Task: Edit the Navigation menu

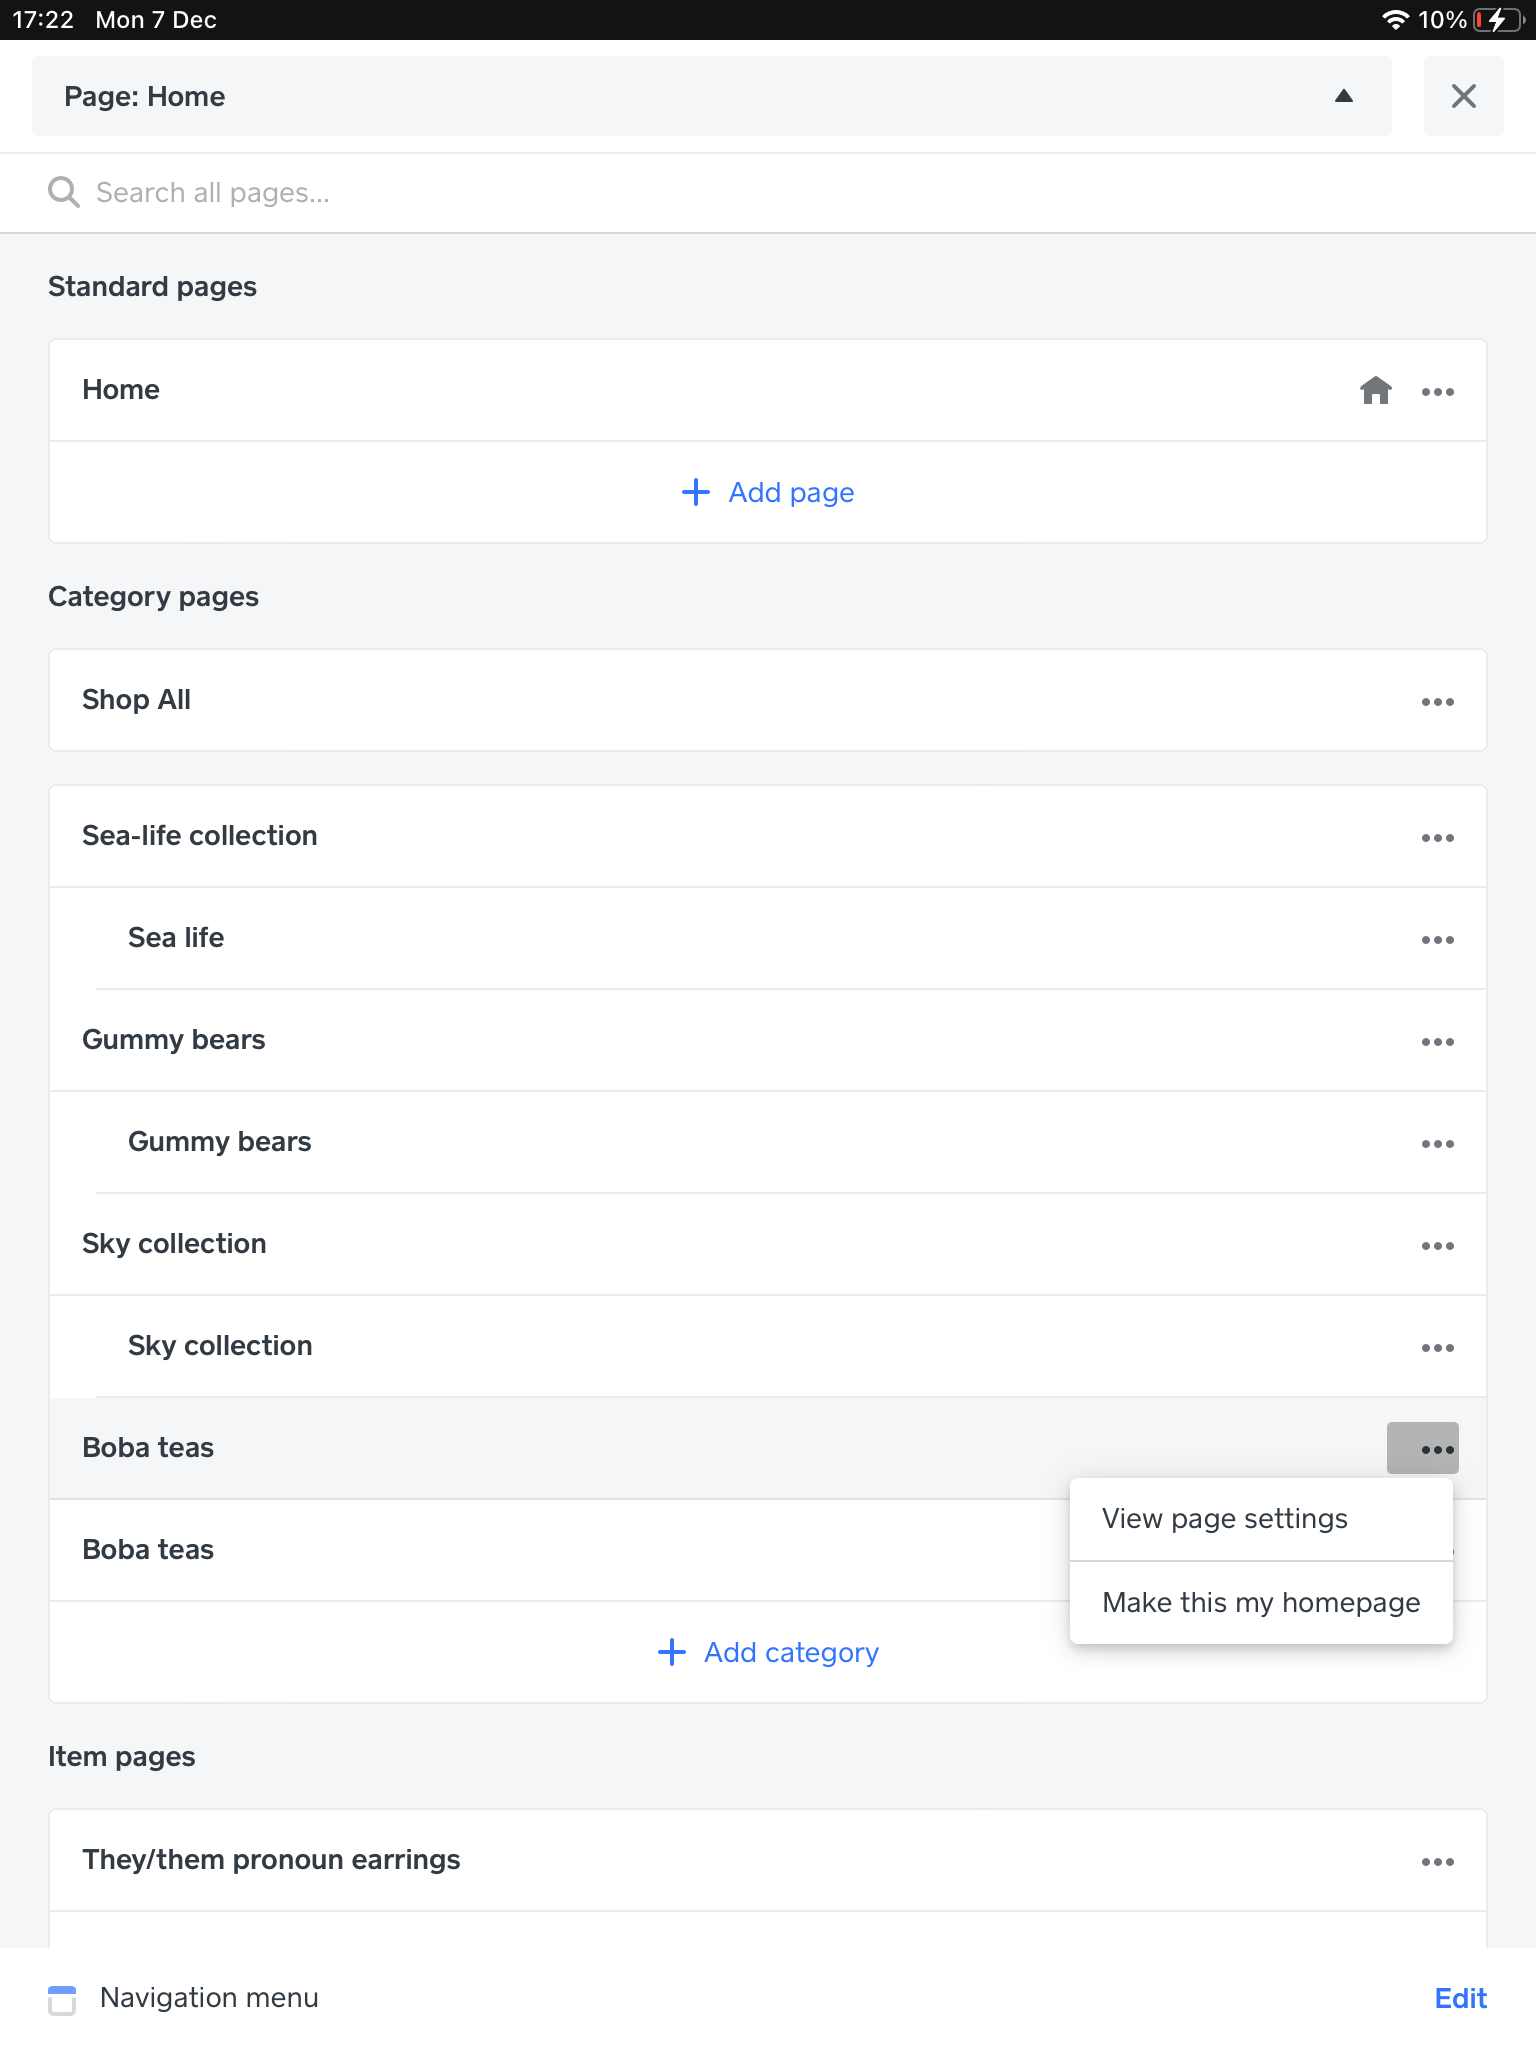Action: click(x=1460, y=1999)
